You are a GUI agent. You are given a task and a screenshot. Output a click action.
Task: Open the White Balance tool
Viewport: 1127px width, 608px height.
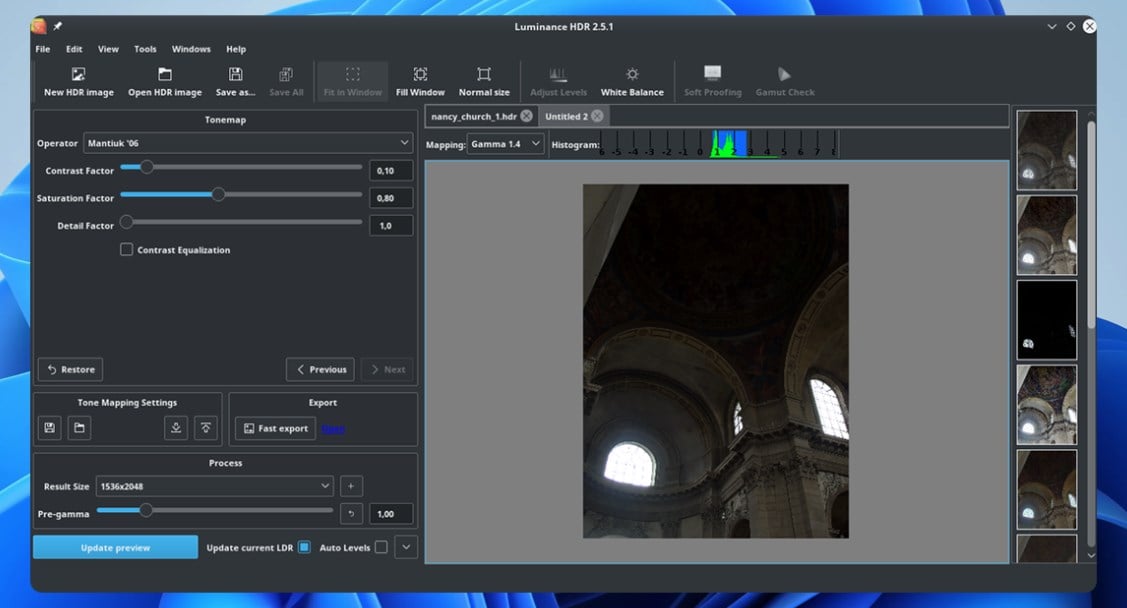(x=632, y=75)
